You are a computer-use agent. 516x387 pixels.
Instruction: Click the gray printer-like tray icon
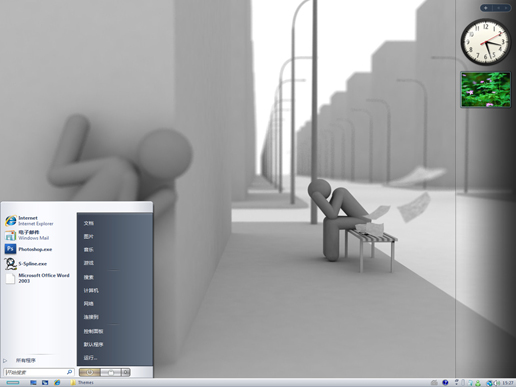pyautogui.click(x=434, y=383)
